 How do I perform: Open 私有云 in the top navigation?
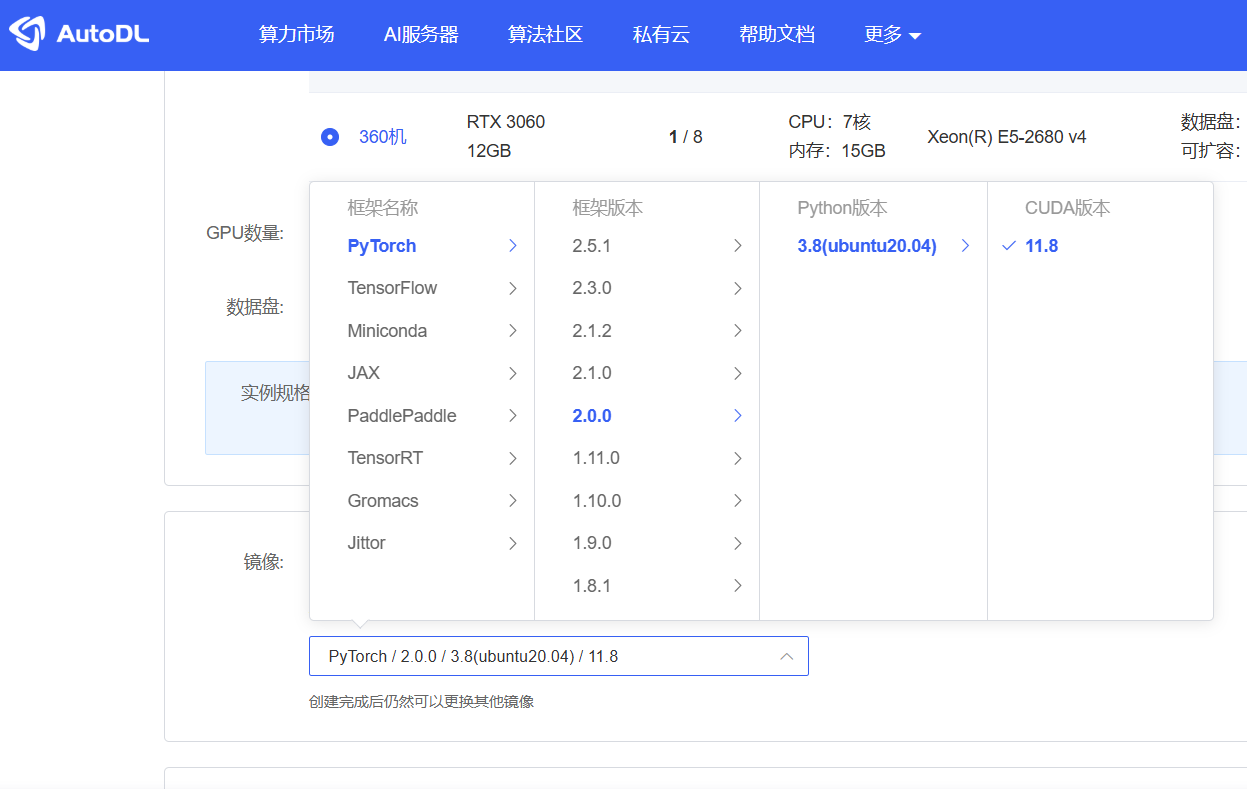point(661,34)
